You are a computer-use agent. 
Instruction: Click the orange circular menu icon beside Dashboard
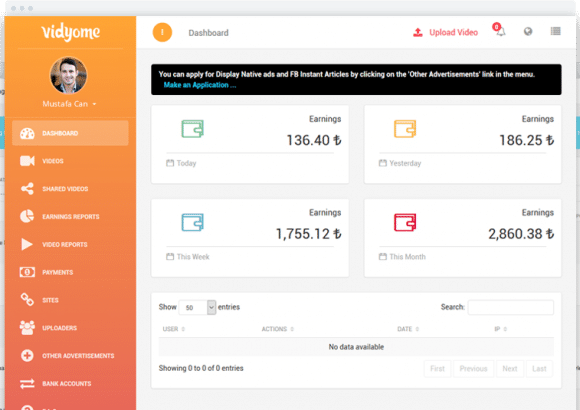click(x=162, y=32)
